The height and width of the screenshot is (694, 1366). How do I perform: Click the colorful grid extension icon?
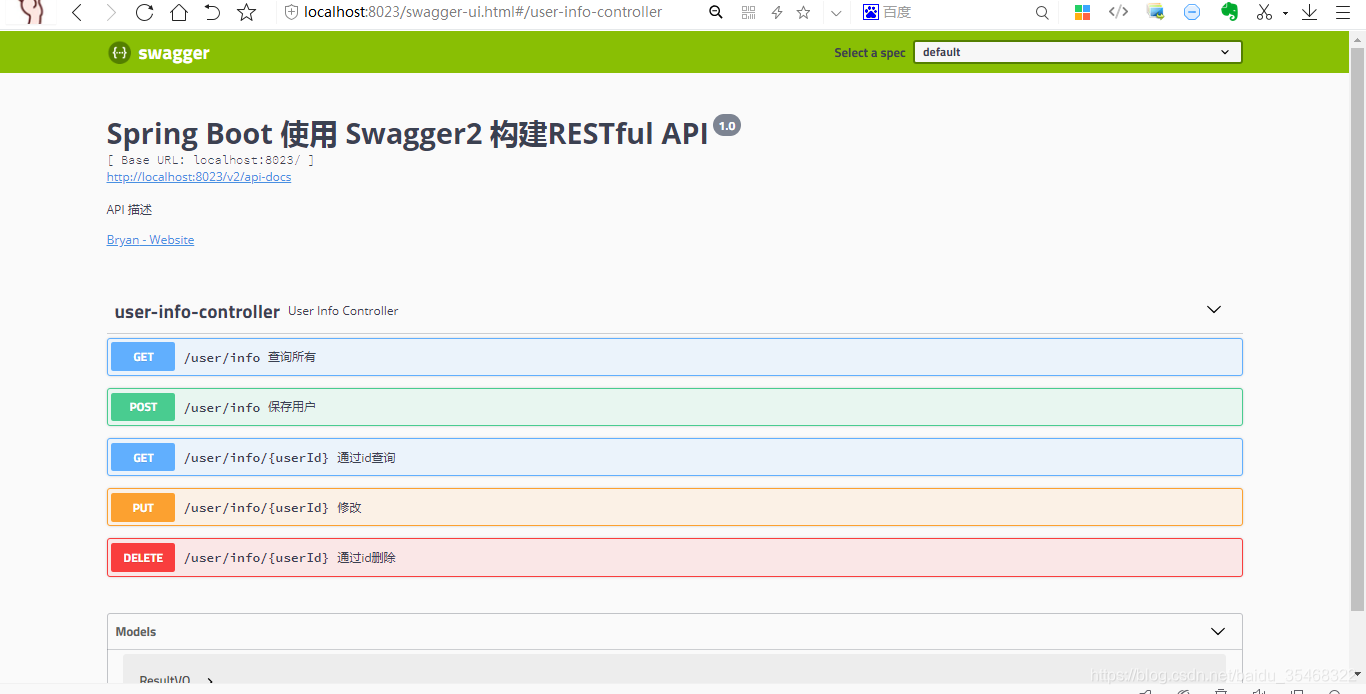[x=1082, y=12]
